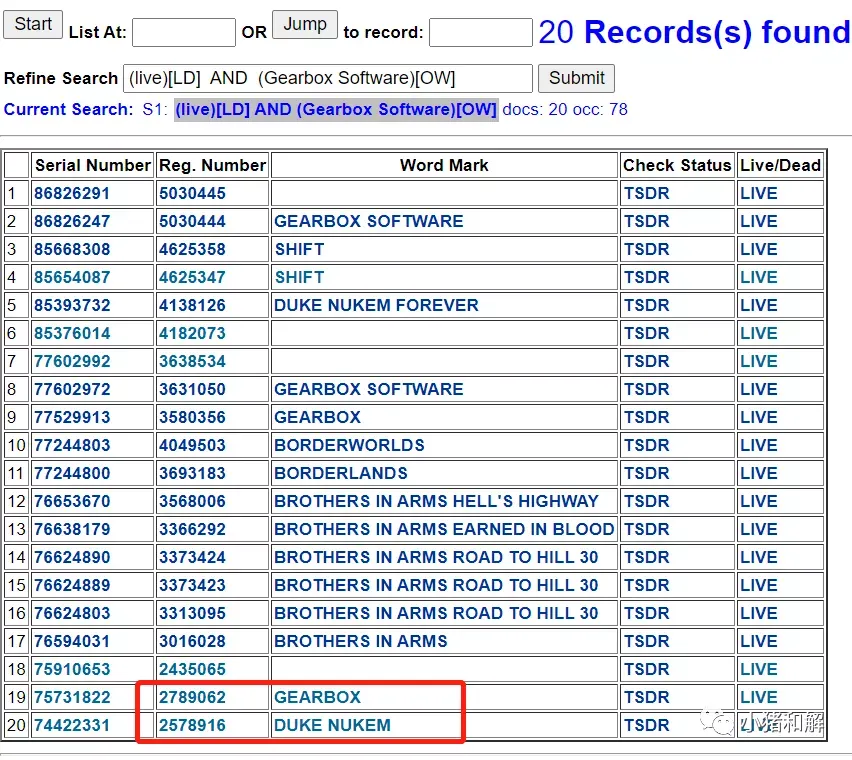The image size is (852, 760).
Task: Open serial number 85668308
Action: click(x=72, y=249)
